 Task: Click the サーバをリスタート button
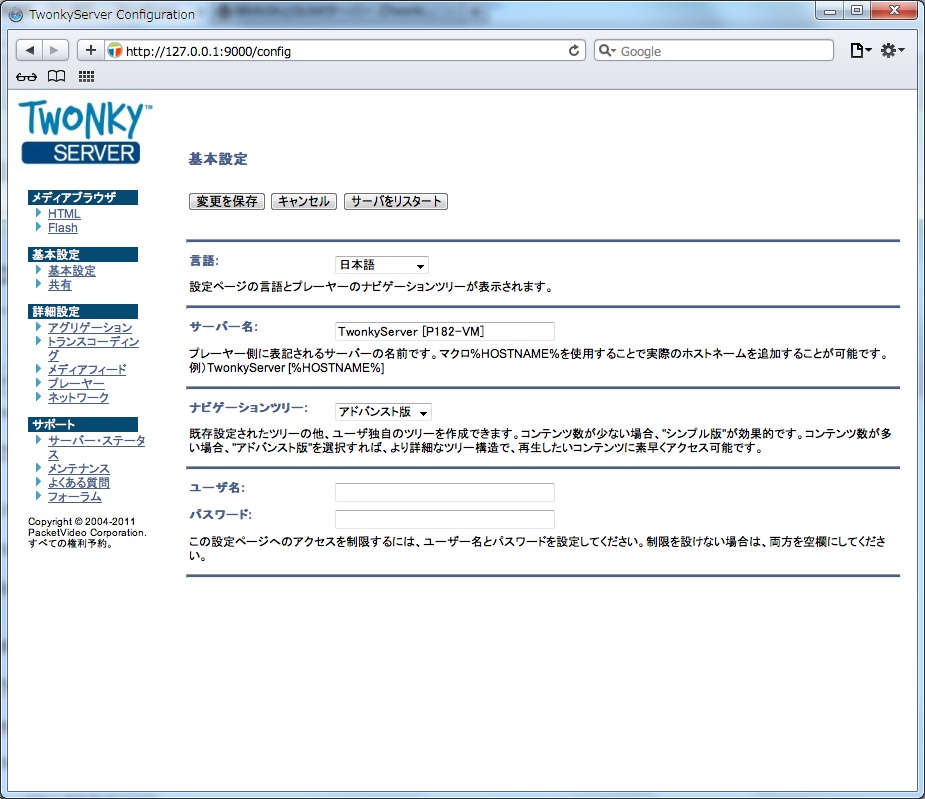pyautogui.click(x=396, y=201)
